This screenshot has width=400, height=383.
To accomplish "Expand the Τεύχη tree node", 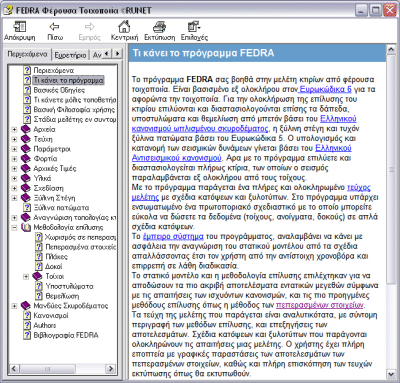I will 14,139.
